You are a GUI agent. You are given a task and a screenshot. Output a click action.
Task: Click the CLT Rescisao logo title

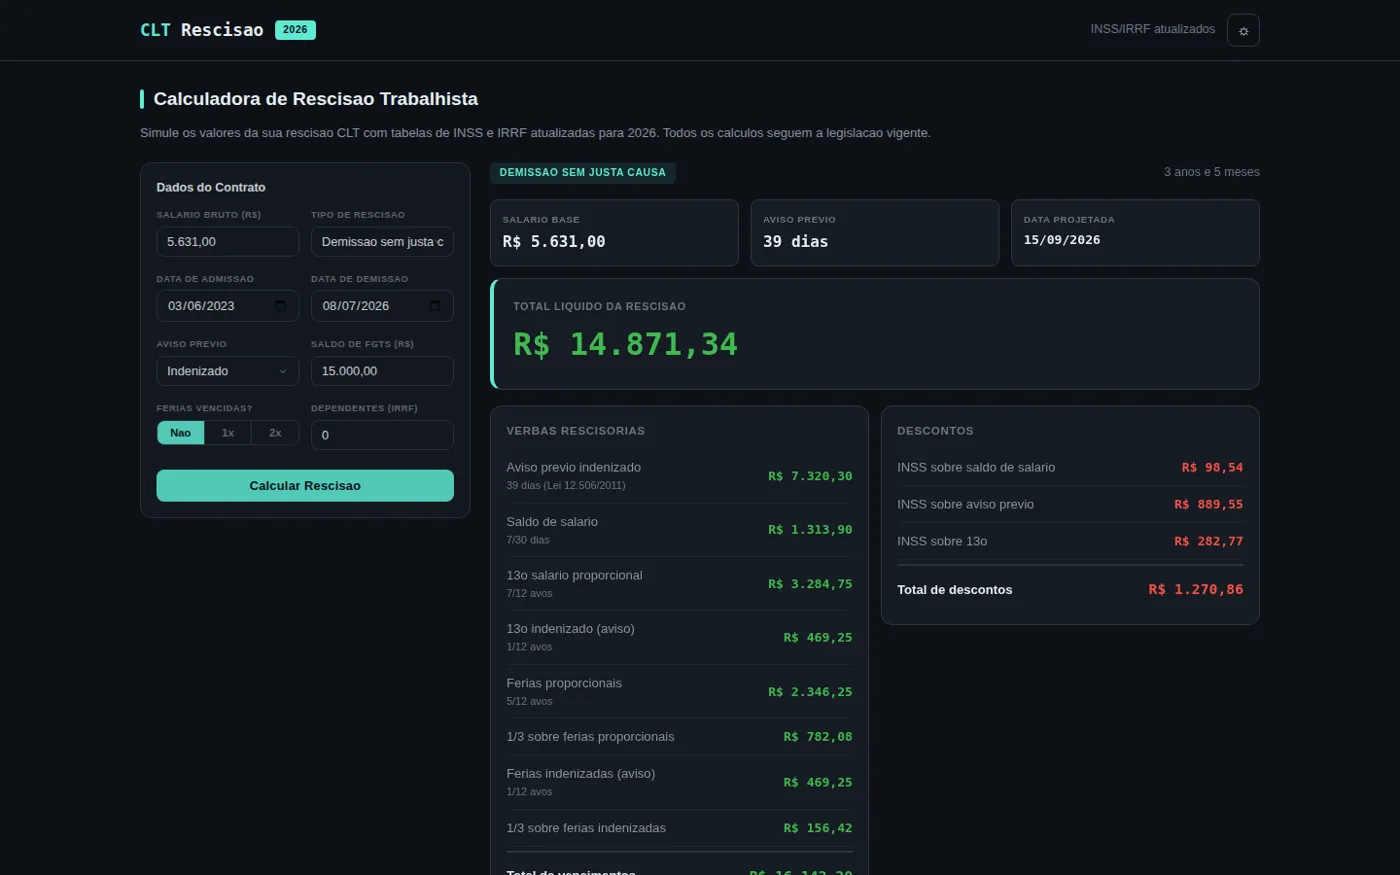pyautogui.click(x=202, y=30)
